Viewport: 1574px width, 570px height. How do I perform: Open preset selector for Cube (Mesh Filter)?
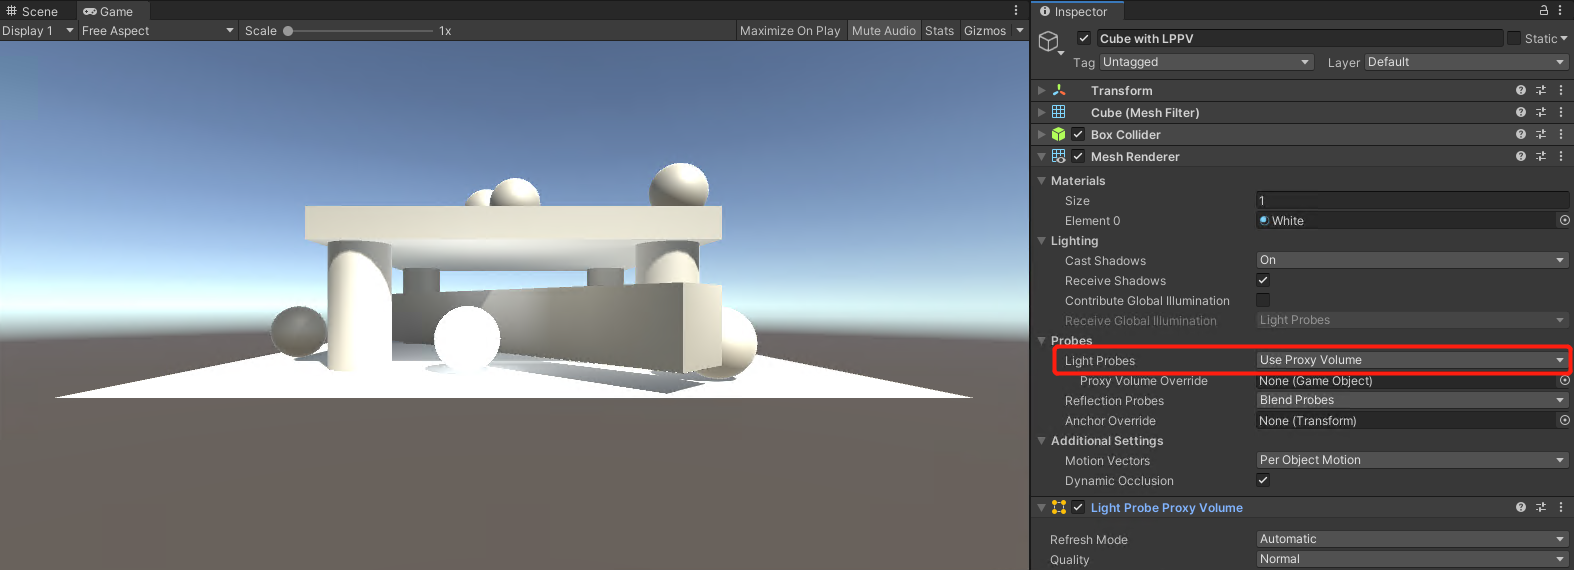(x=1541, y=112)
